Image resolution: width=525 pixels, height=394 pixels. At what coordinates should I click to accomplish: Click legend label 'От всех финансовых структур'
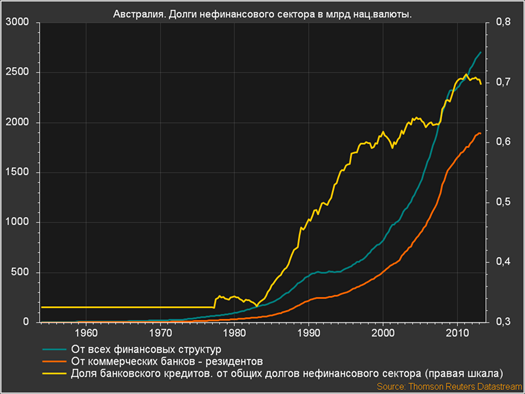coord(146,349)
